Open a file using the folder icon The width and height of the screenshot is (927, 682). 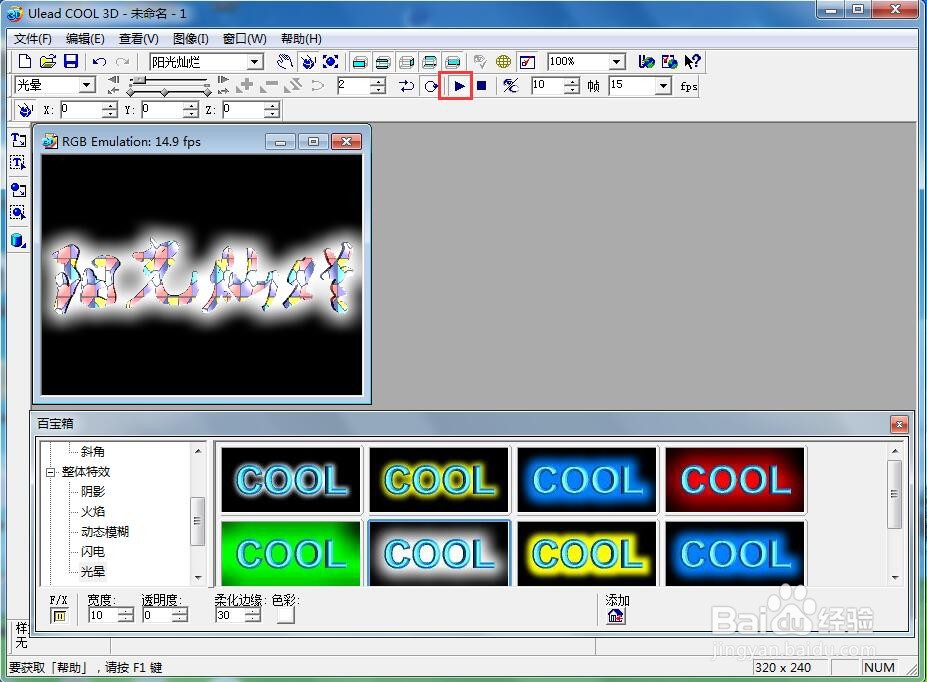(x=47, y=61)
